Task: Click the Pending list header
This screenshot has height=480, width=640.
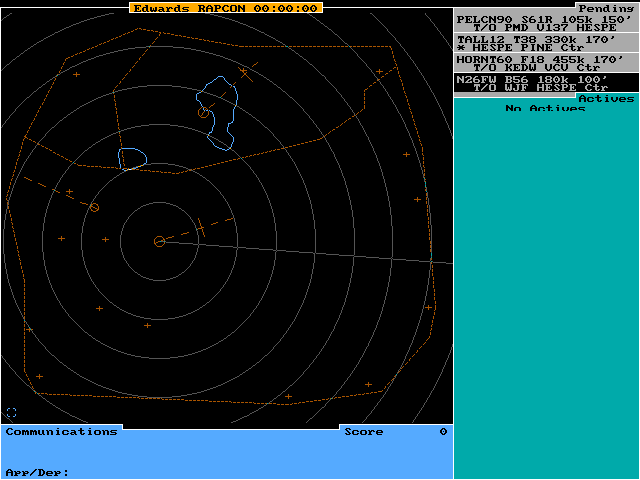Action: 606,8
